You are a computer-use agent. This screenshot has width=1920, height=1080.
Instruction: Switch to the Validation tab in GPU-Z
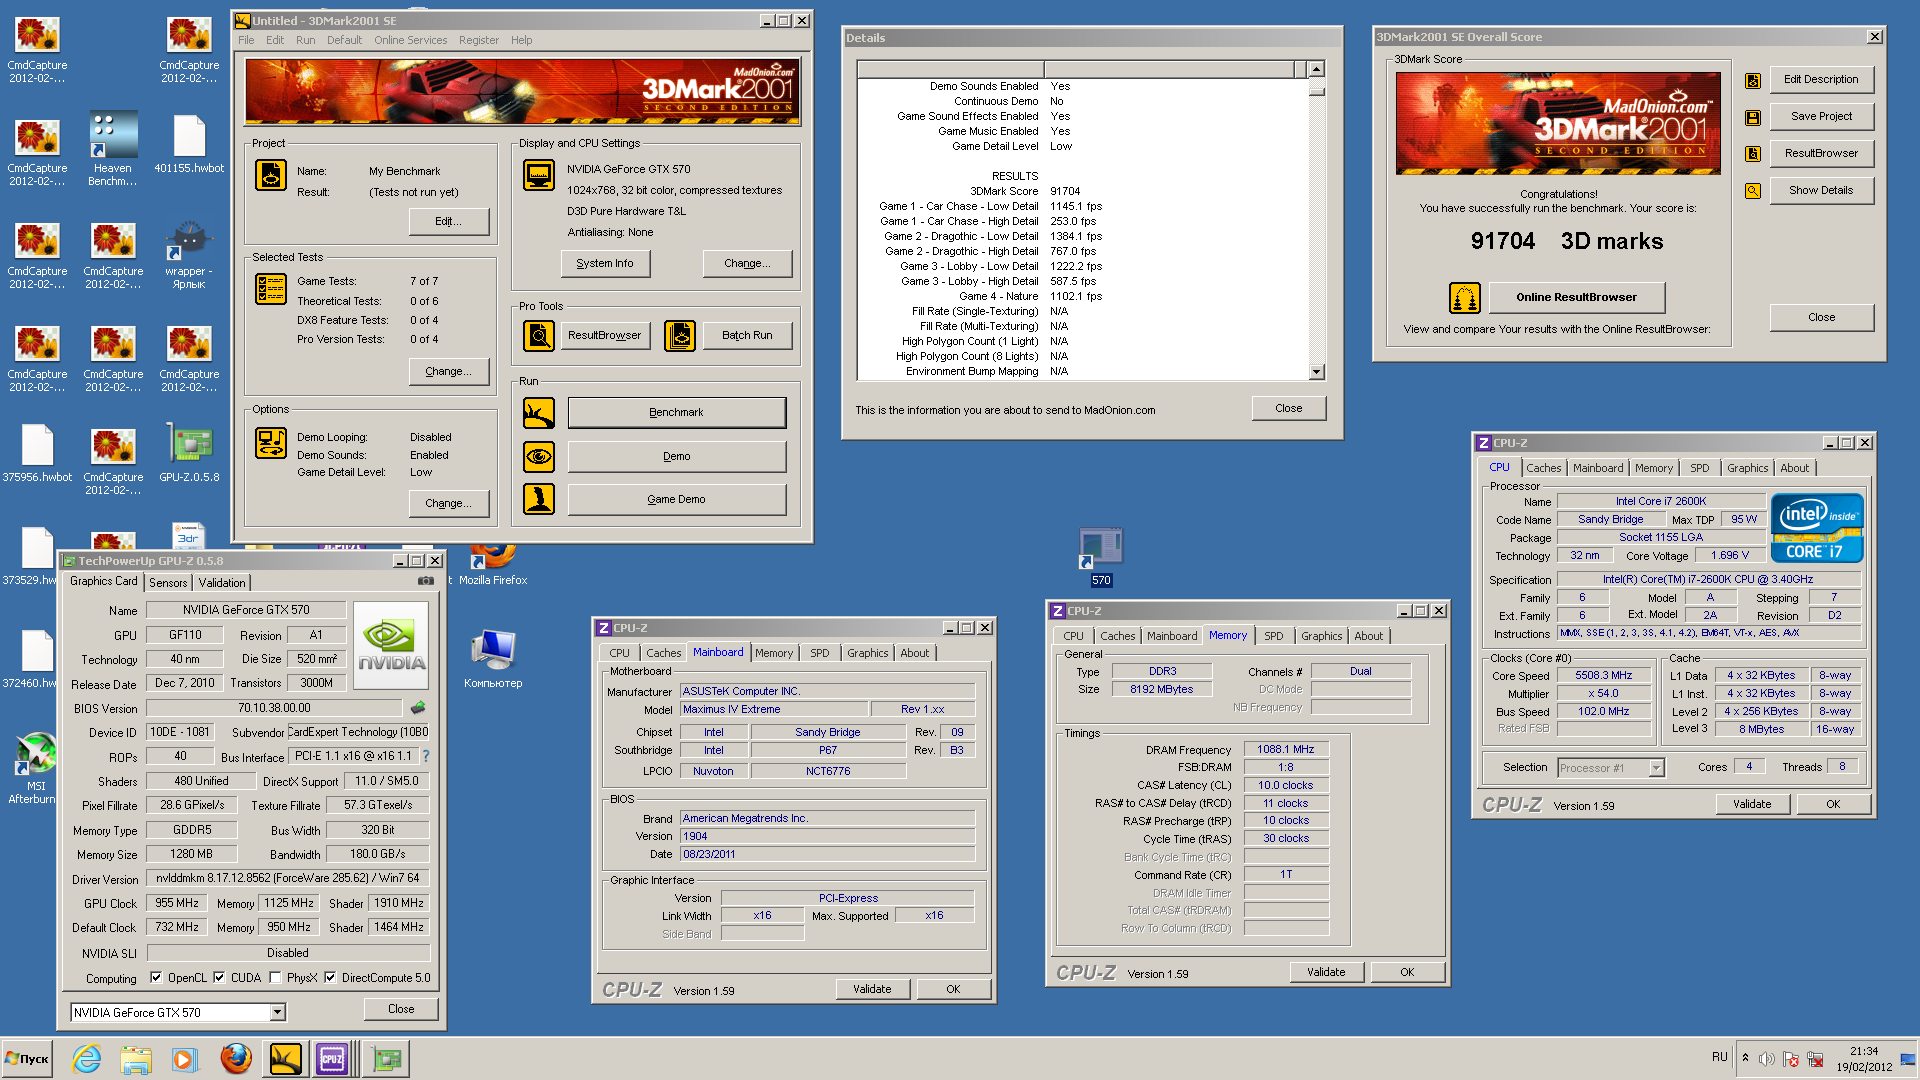222,583
